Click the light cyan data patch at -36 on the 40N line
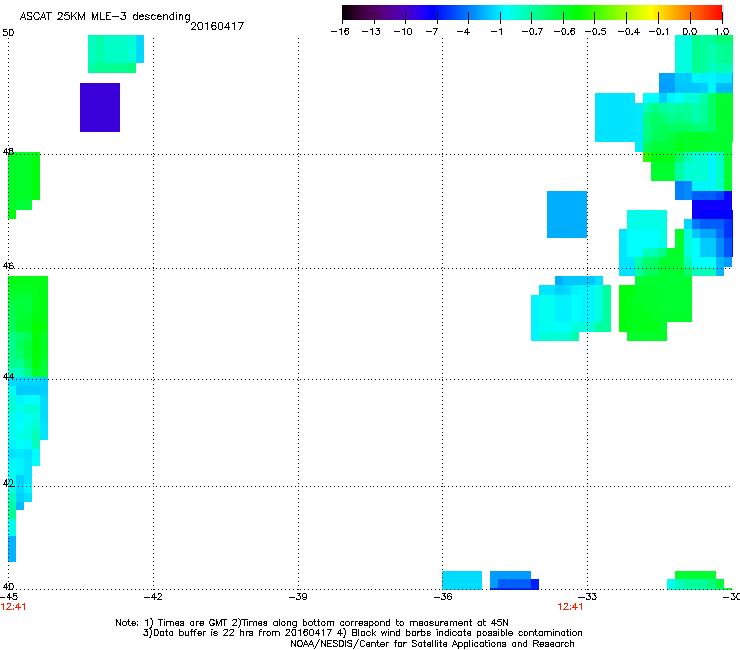740x650 pixels. [x=462, y=580]
